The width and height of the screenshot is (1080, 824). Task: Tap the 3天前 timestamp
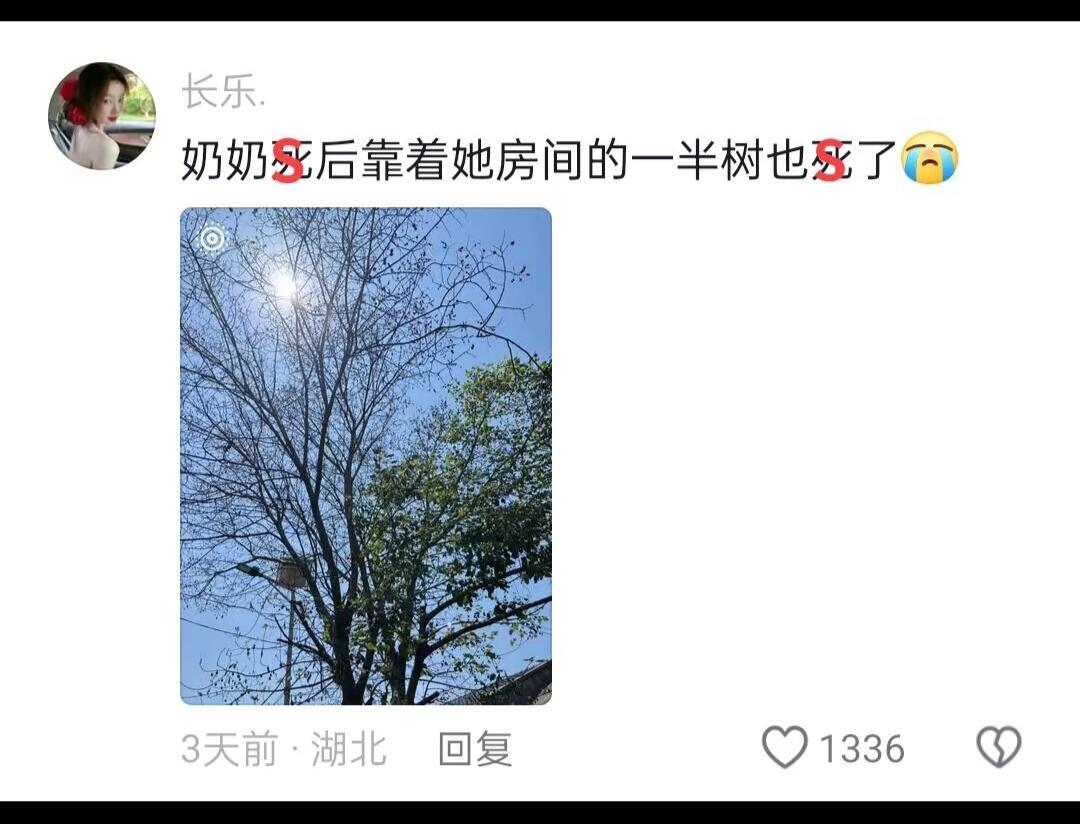(229, 749)
